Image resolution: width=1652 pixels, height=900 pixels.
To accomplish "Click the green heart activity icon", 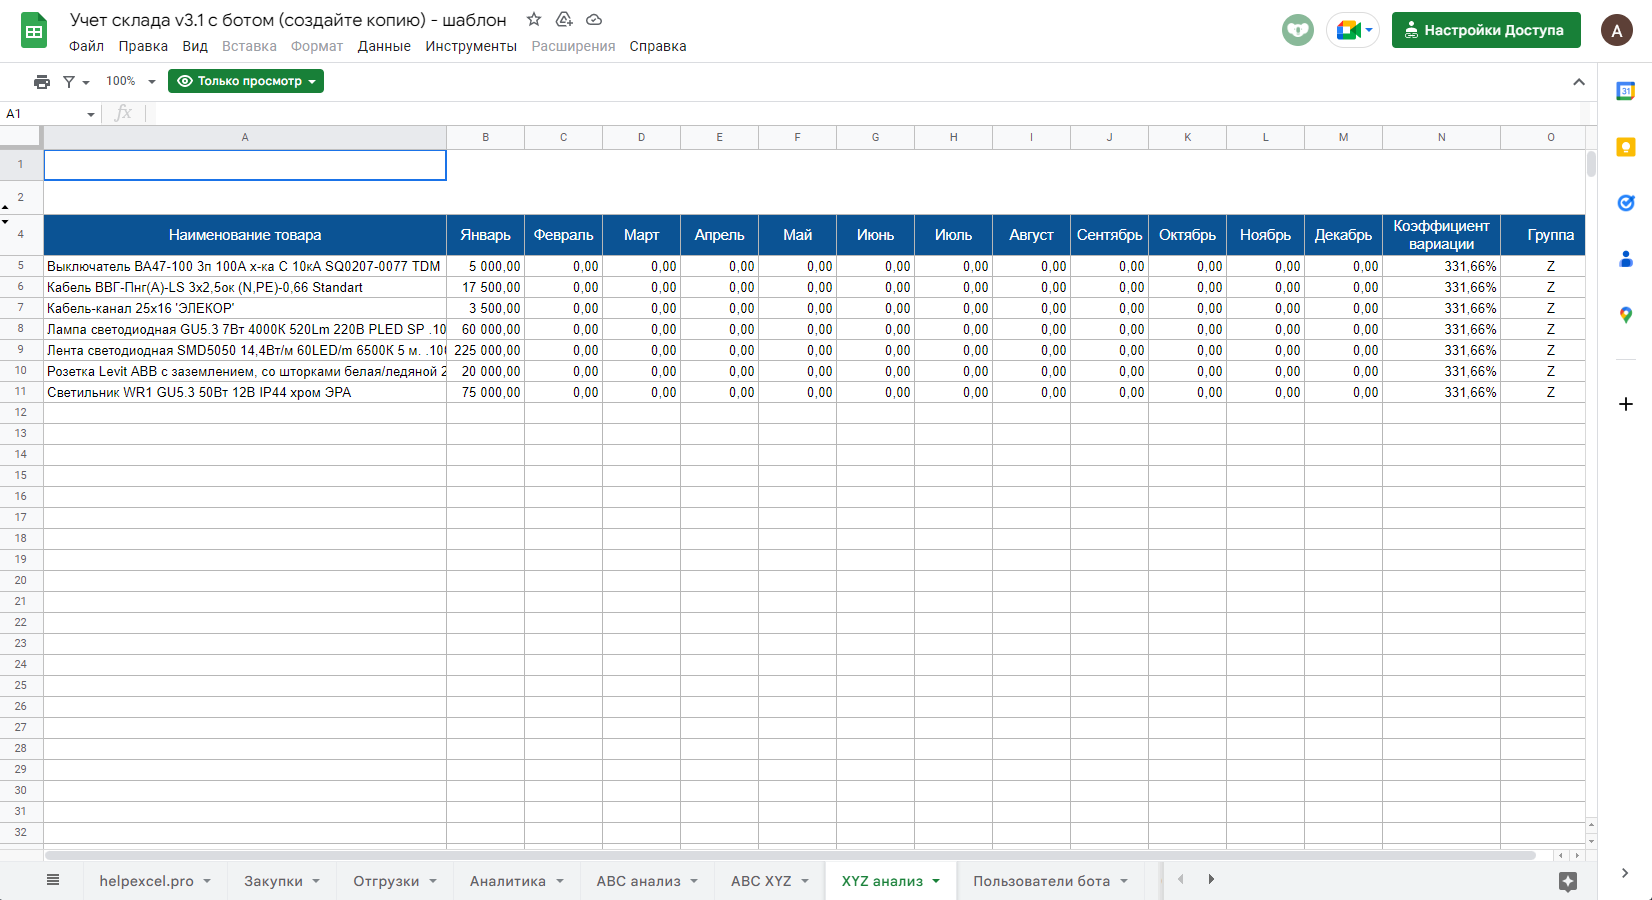I will [1298, 30].
